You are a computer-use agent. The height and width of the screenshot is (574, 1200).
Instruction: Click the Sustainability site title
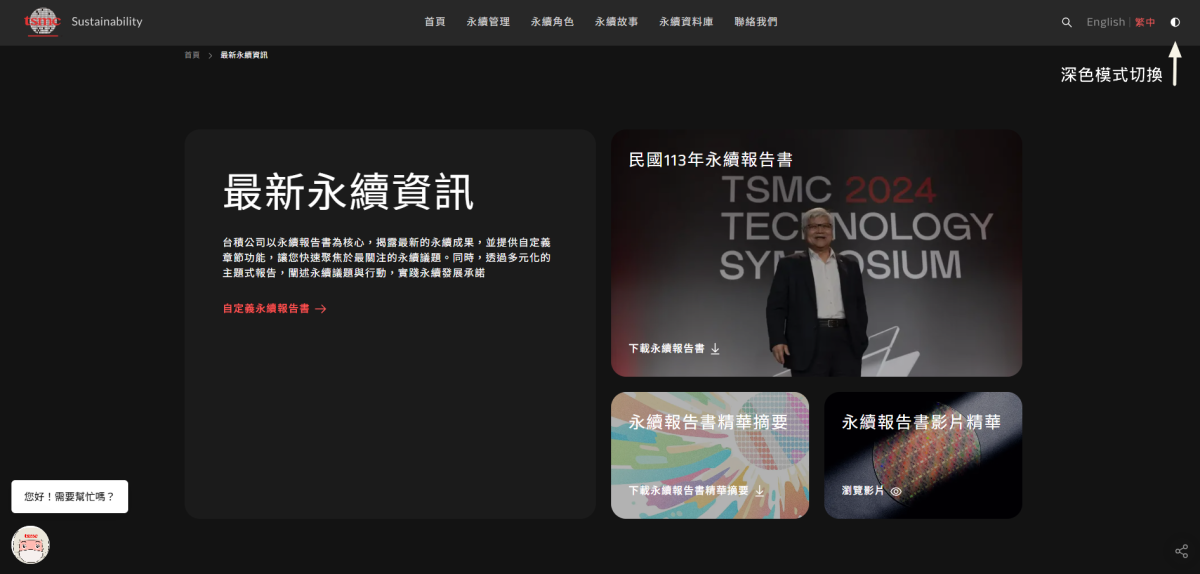pyautogui.click(x=107, y=22)
